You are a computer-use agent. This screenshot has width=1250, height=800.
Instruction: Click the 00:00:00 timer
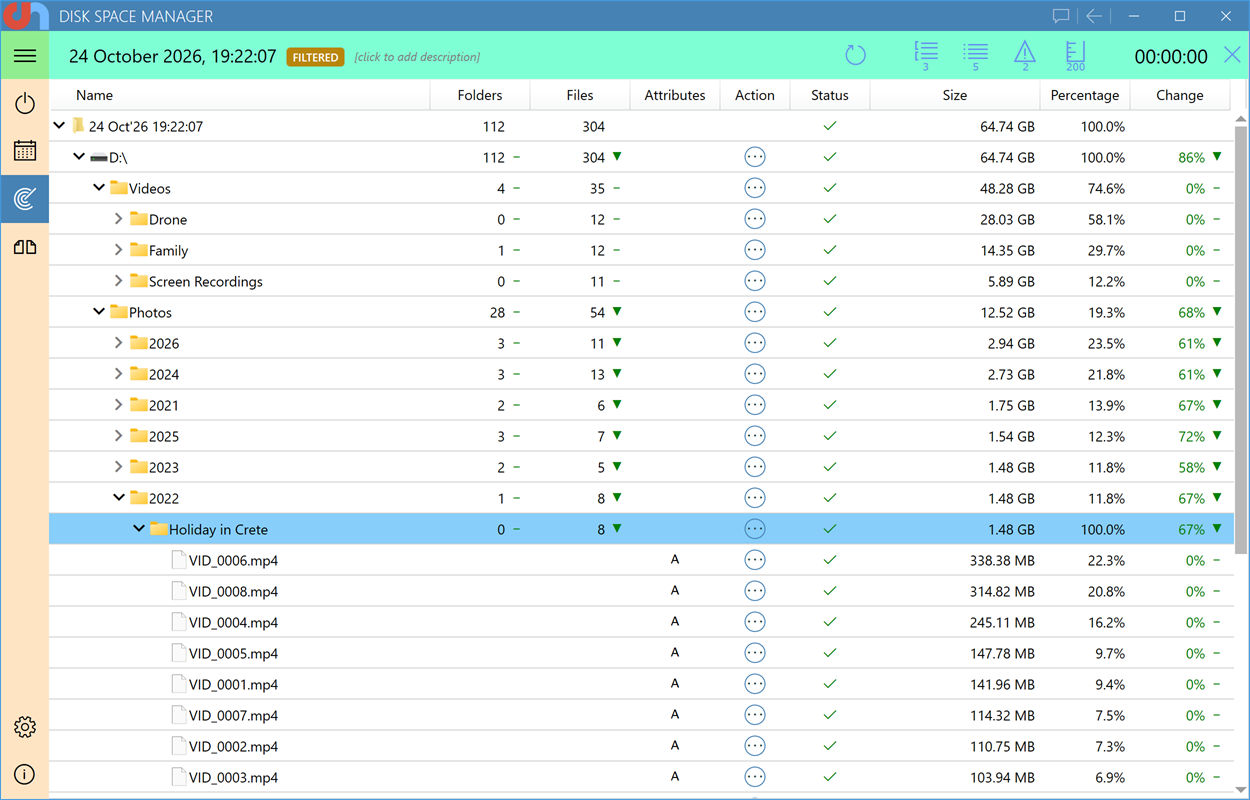(1171, 57)
